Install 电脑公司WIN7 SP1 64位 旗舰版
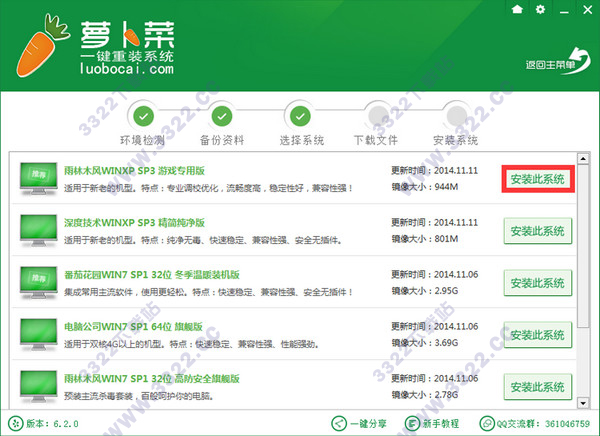 (538, 335)
